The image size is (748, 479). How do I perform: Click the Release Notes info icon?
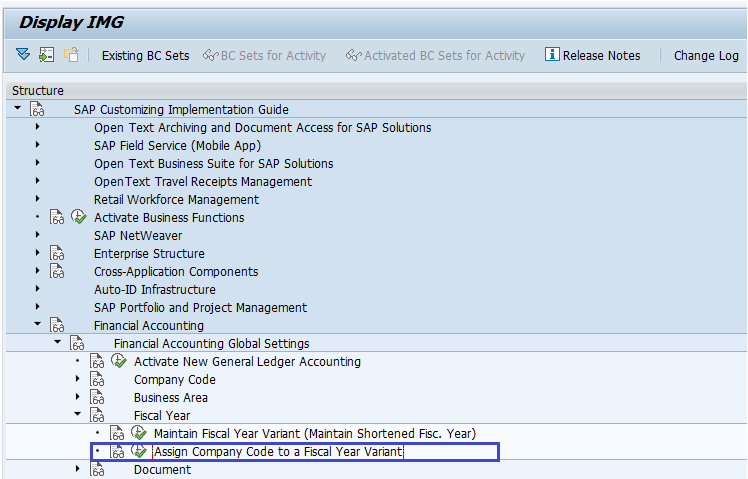click(552, 54)
